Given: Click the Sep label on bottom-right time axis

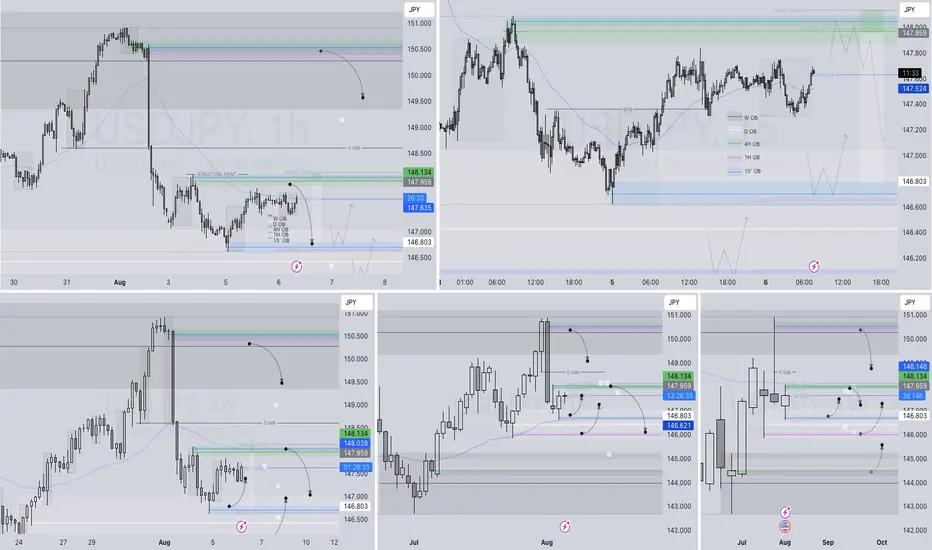Looking at the screenshot, I should pos(828,542).
